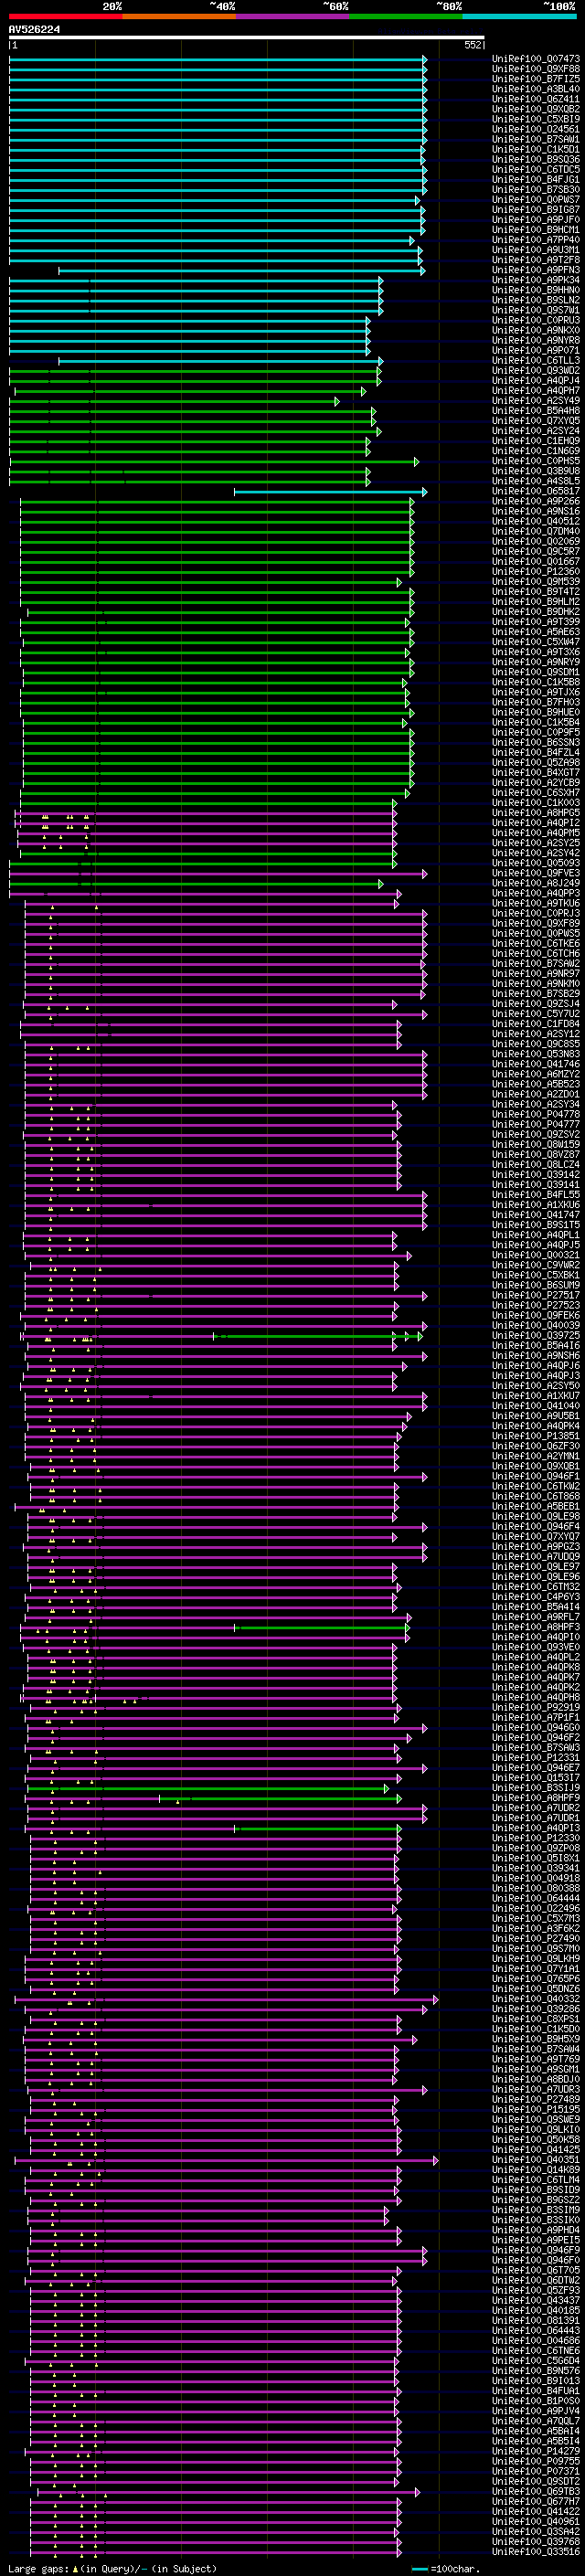This screenshot has width=585, height=2576.
Task: Open hit UniRef100_Q07473
Action: coord(536,59)
